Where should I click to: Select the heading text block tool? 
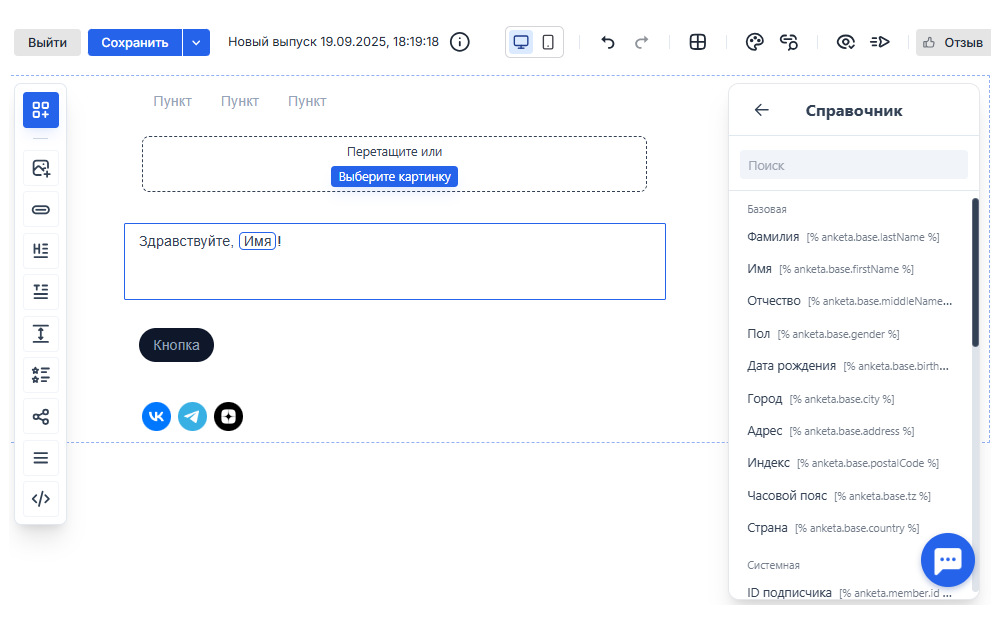point(41,250)
